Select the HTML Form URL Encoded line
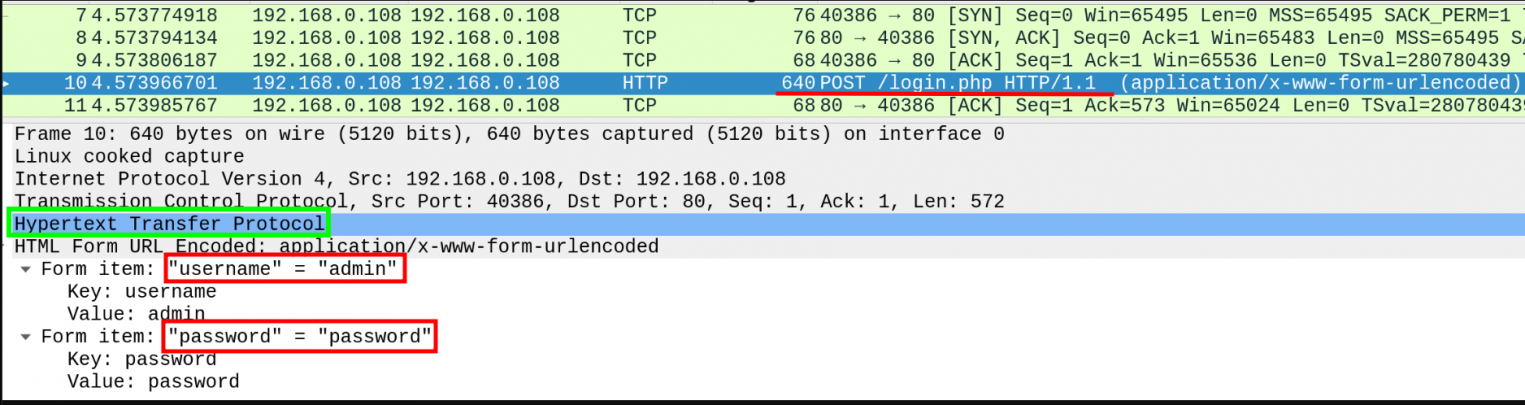The width and height of the screenshot is (1525, 405). pos(336,246)
